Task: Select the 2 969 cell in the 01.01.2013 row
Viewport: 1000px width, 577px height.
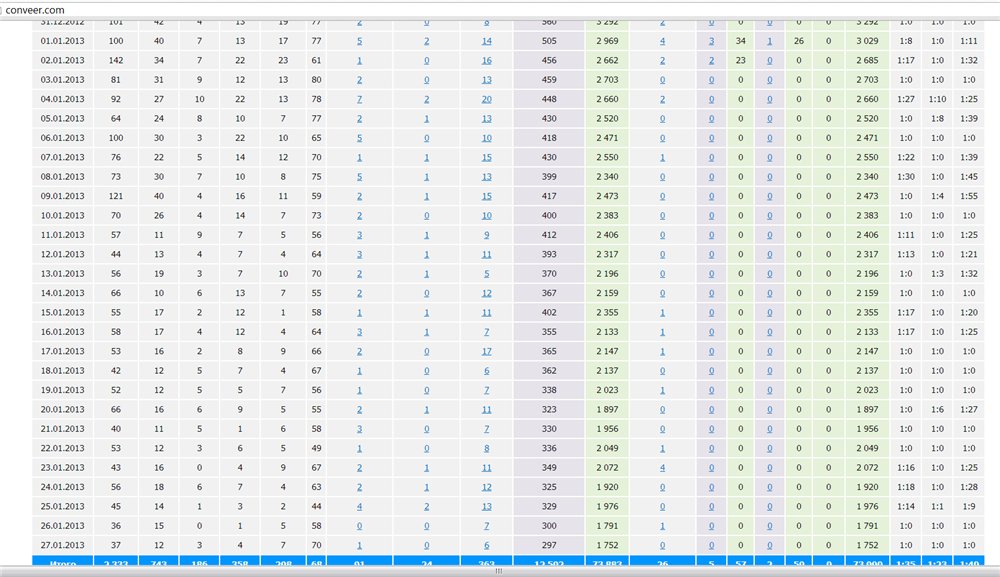Action: [x=607, y=41]
